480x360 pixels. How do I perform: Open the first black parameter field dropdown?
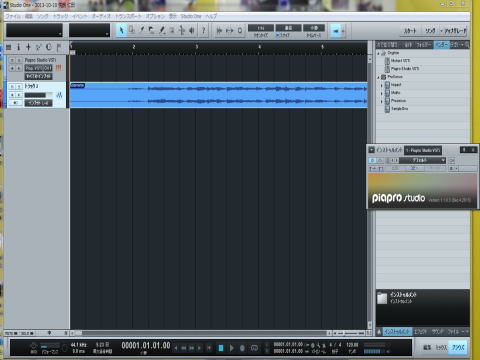pyautogui.click(x=34, y=30)
